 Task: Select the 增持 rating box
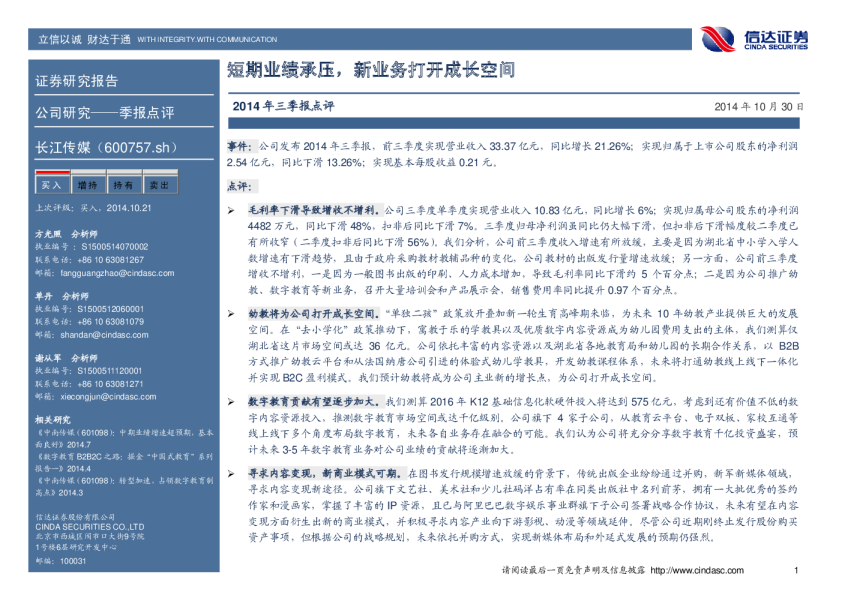(x=87, y=185)
